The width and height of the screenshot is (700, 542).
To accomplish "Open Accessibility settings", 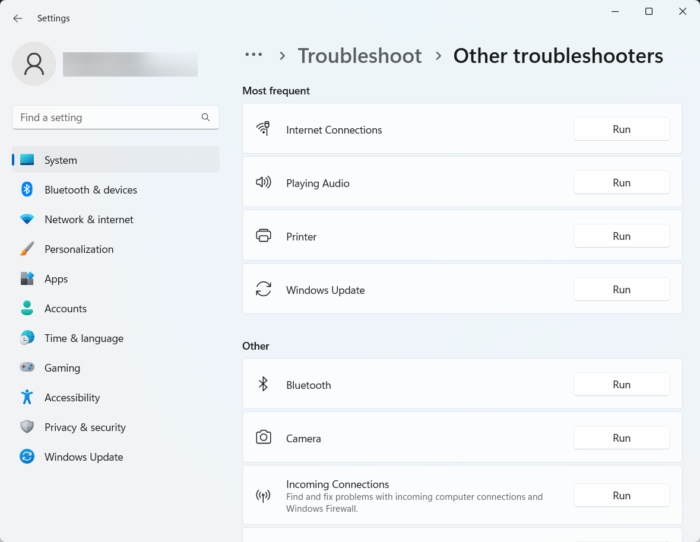I will 72,398.
